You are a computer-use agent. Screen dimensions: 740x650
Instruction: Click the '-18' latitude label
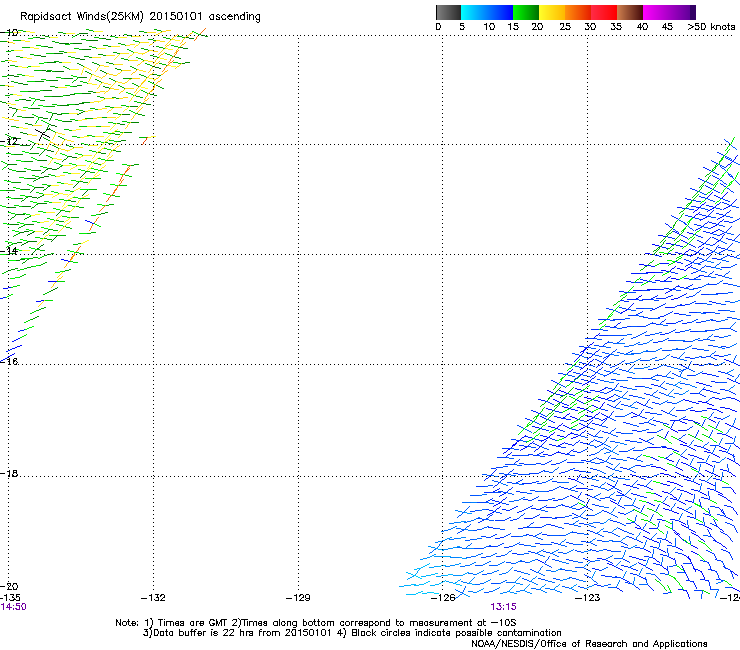pos(9,473)
